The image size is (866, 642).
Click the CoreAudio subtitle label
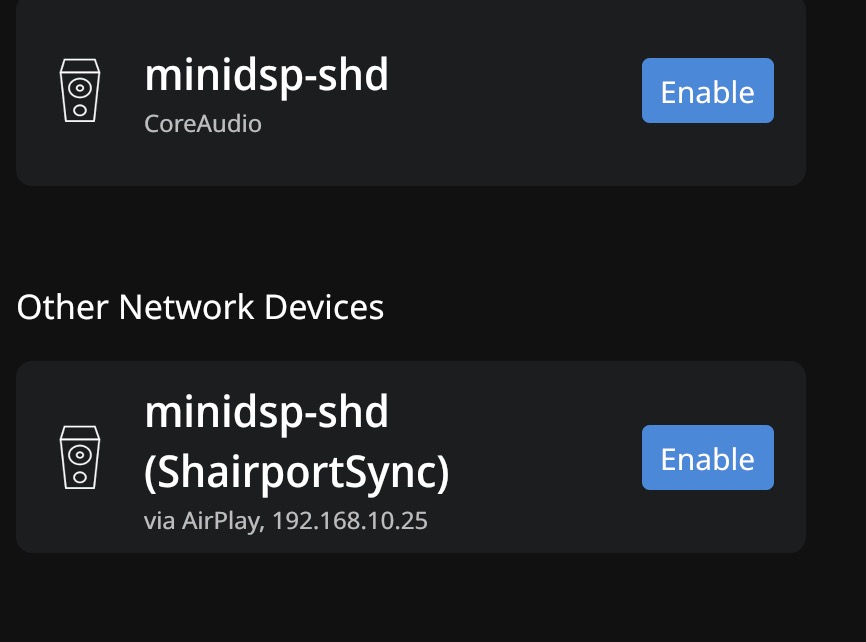pyautogui.click(x=203, y=124)
